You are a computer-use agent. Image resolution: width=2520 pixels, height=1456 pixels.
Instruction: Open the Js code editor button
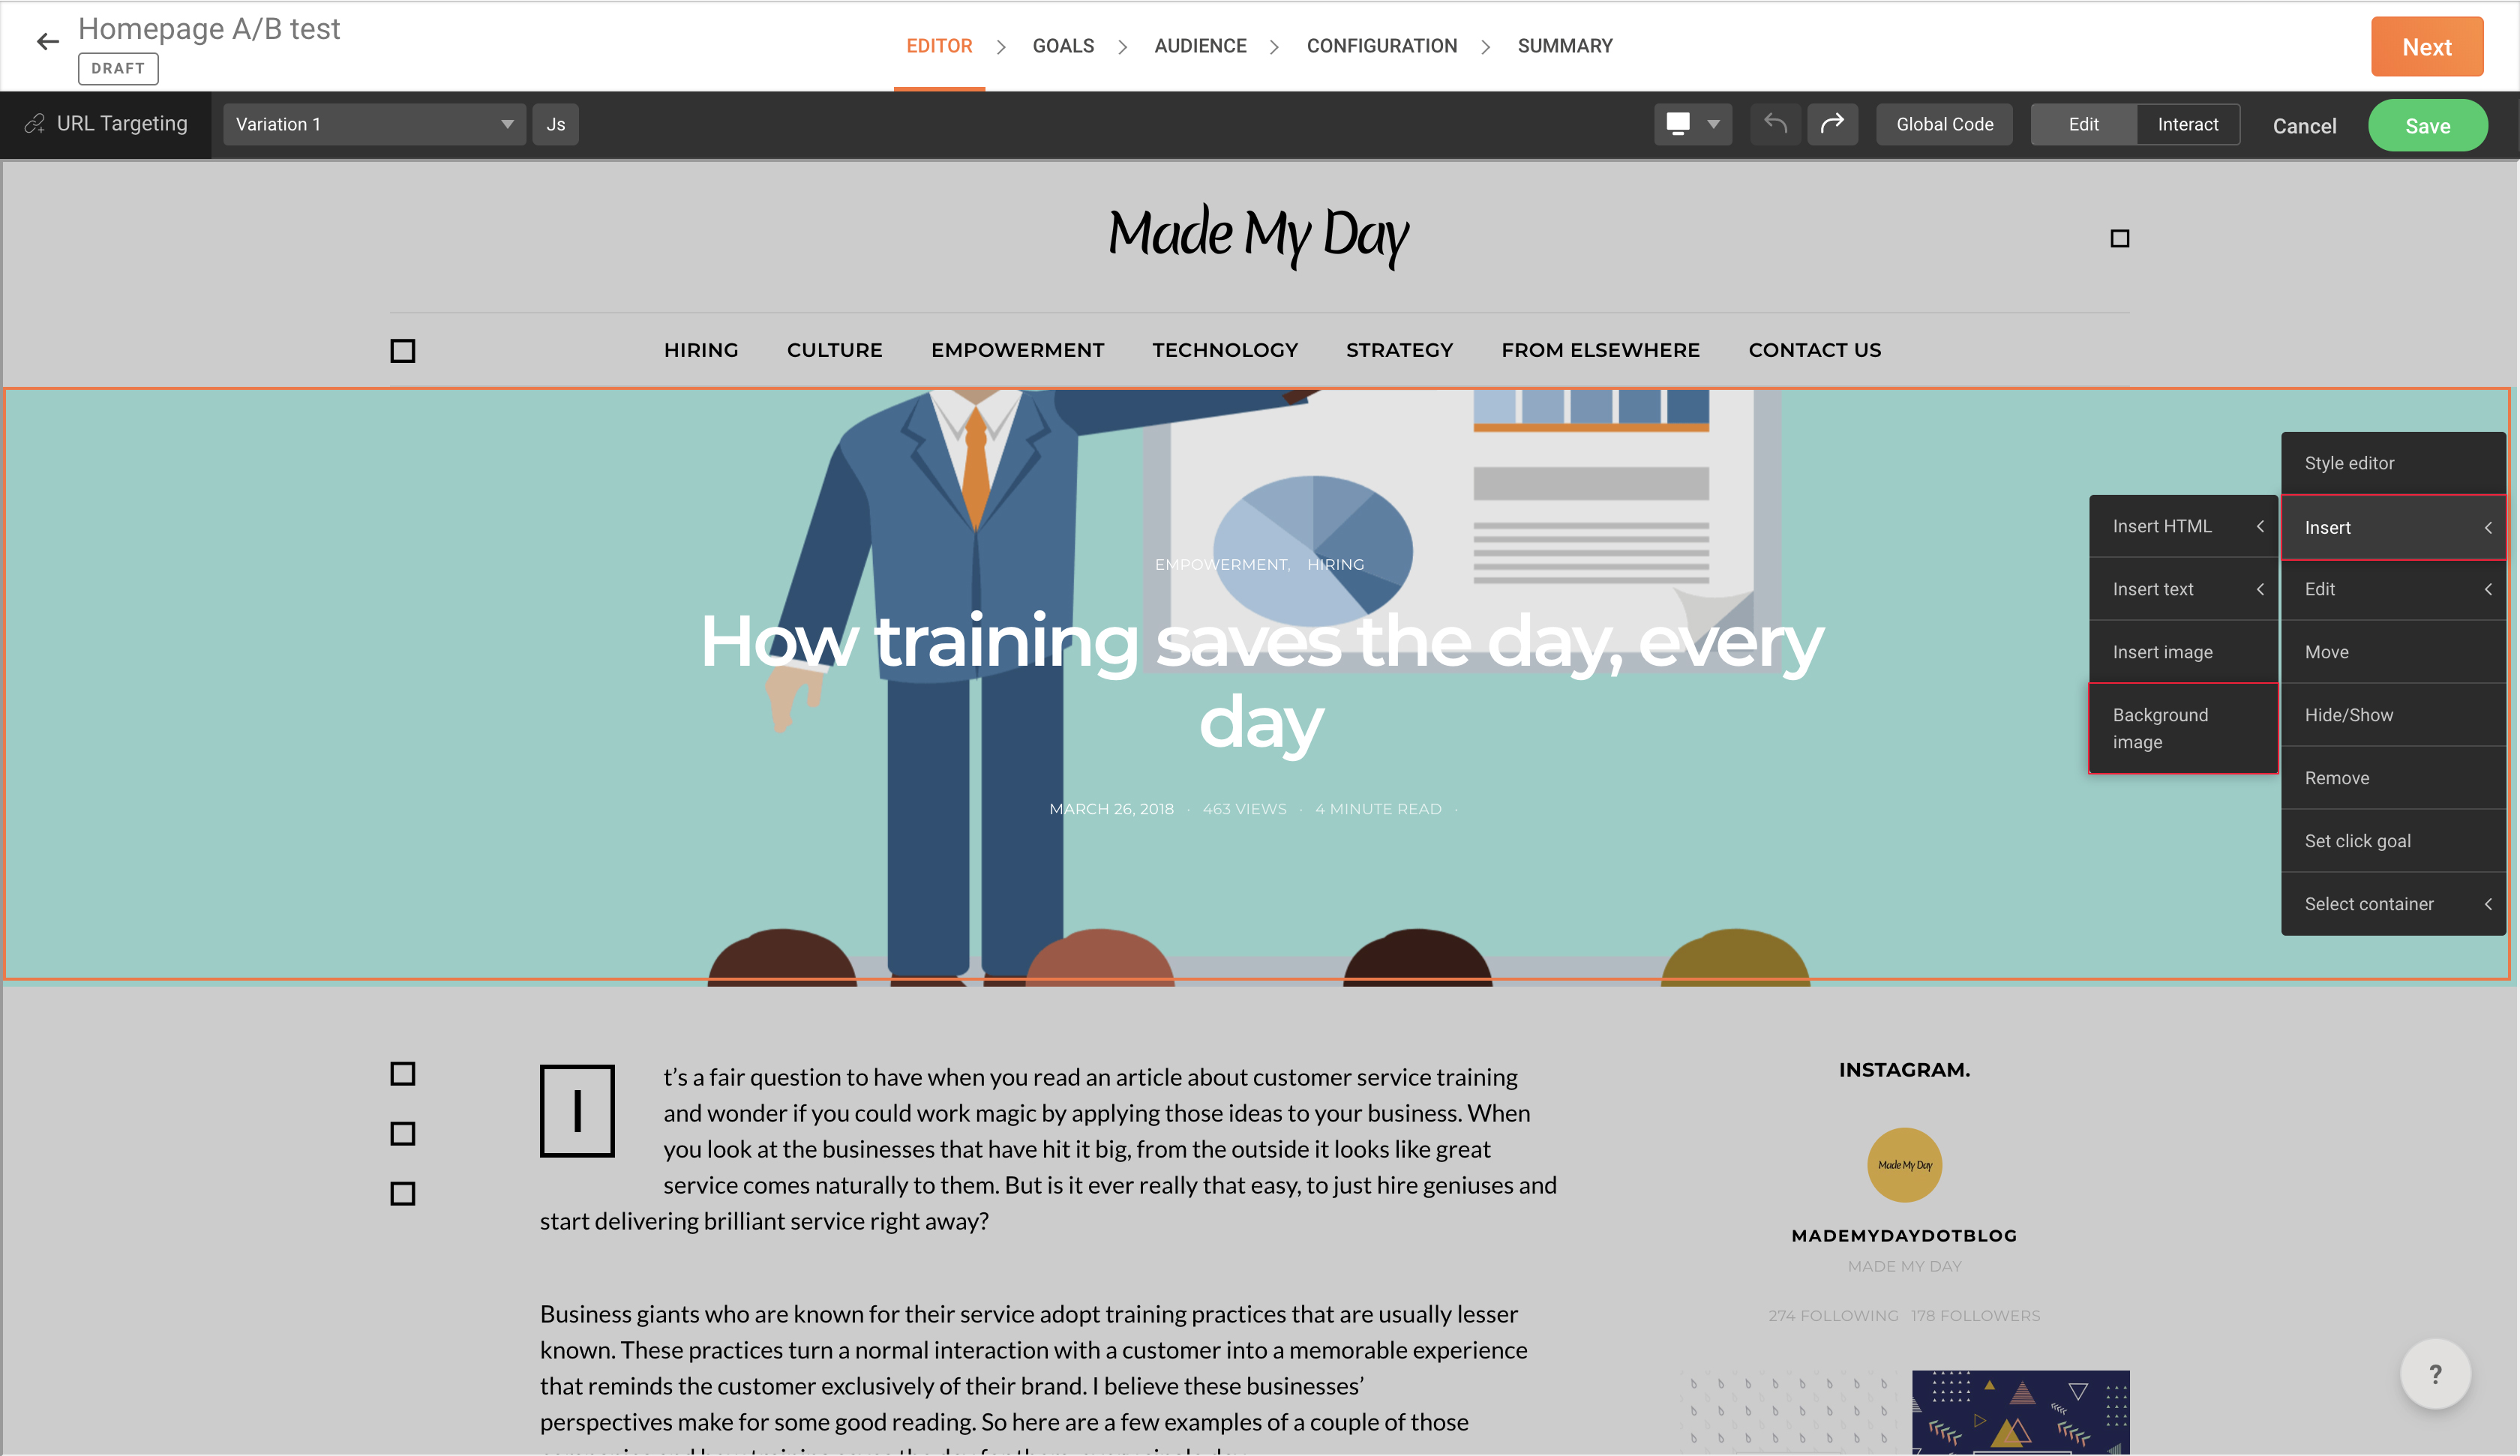coord(556,124)
